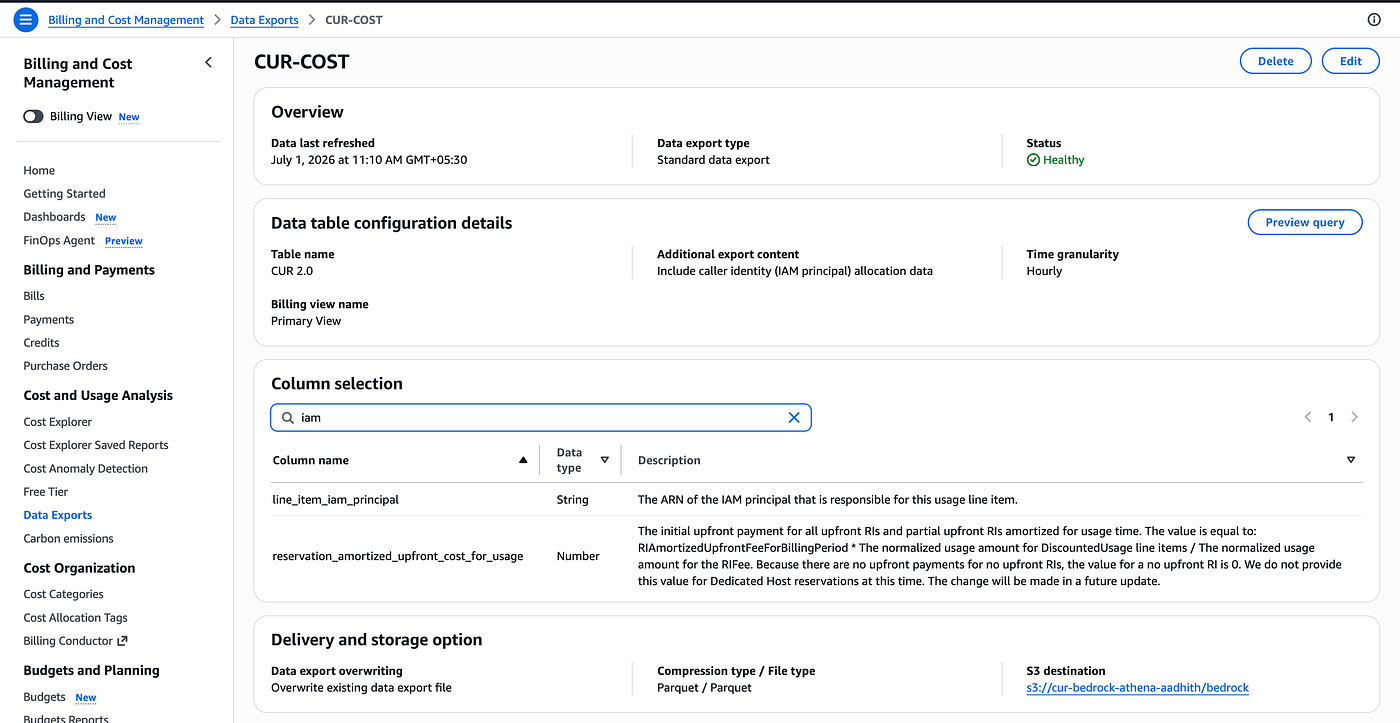
Task: Click the Data last refreshed timestamp
Action: 369,160
